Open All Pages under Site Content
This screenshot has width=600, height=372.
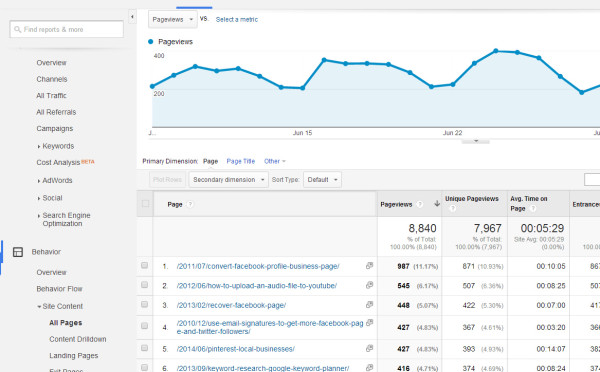[x=66, y=323]
